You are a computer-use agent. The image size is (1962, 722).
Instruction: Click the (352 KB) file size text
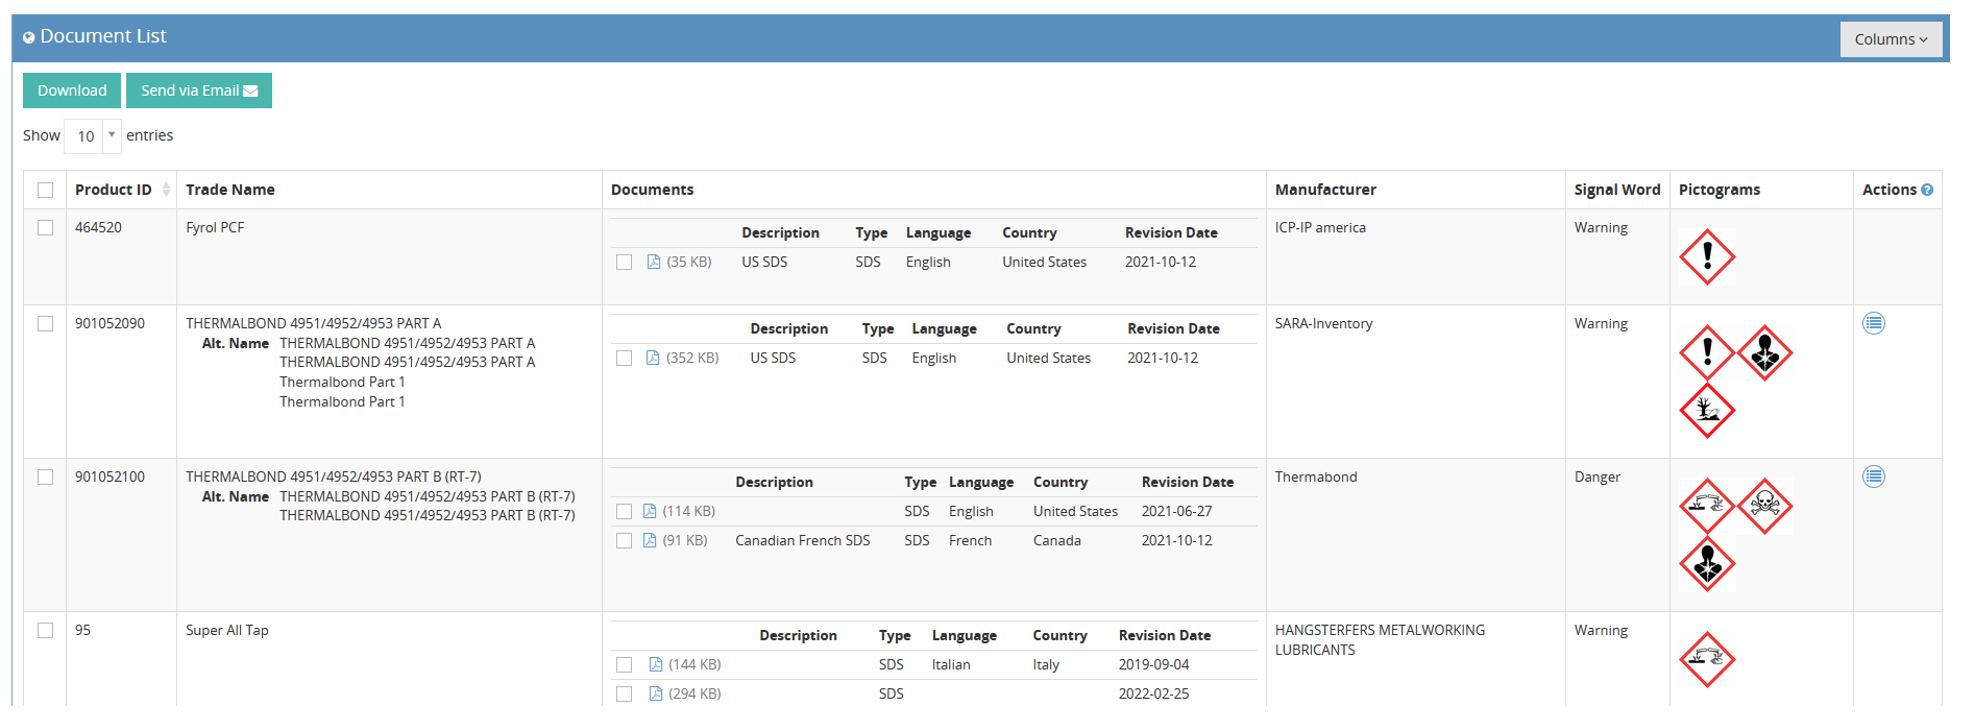(x=692, y=358)
